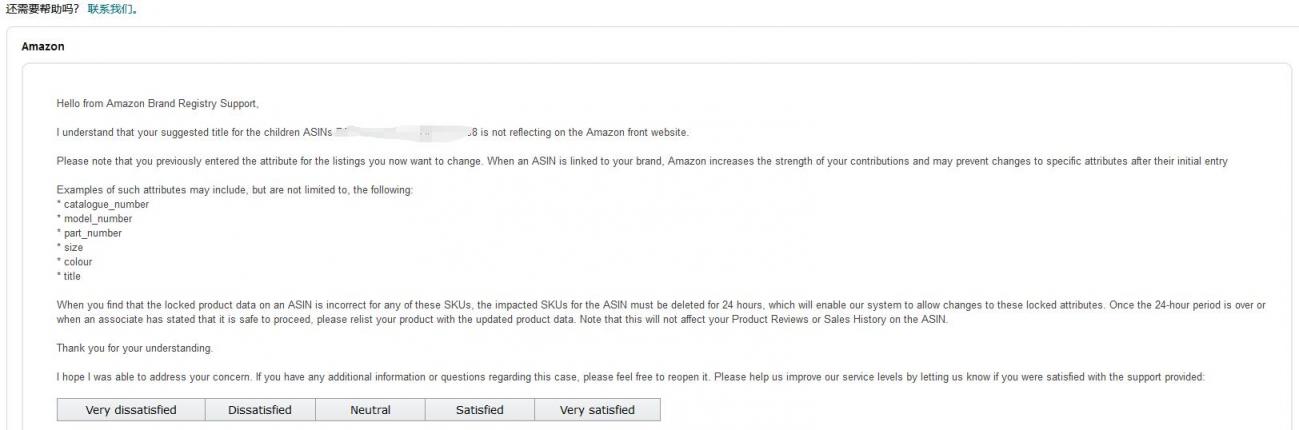
Task: Click the 还需要帮助吗 help text
Action: pos(42,8)
